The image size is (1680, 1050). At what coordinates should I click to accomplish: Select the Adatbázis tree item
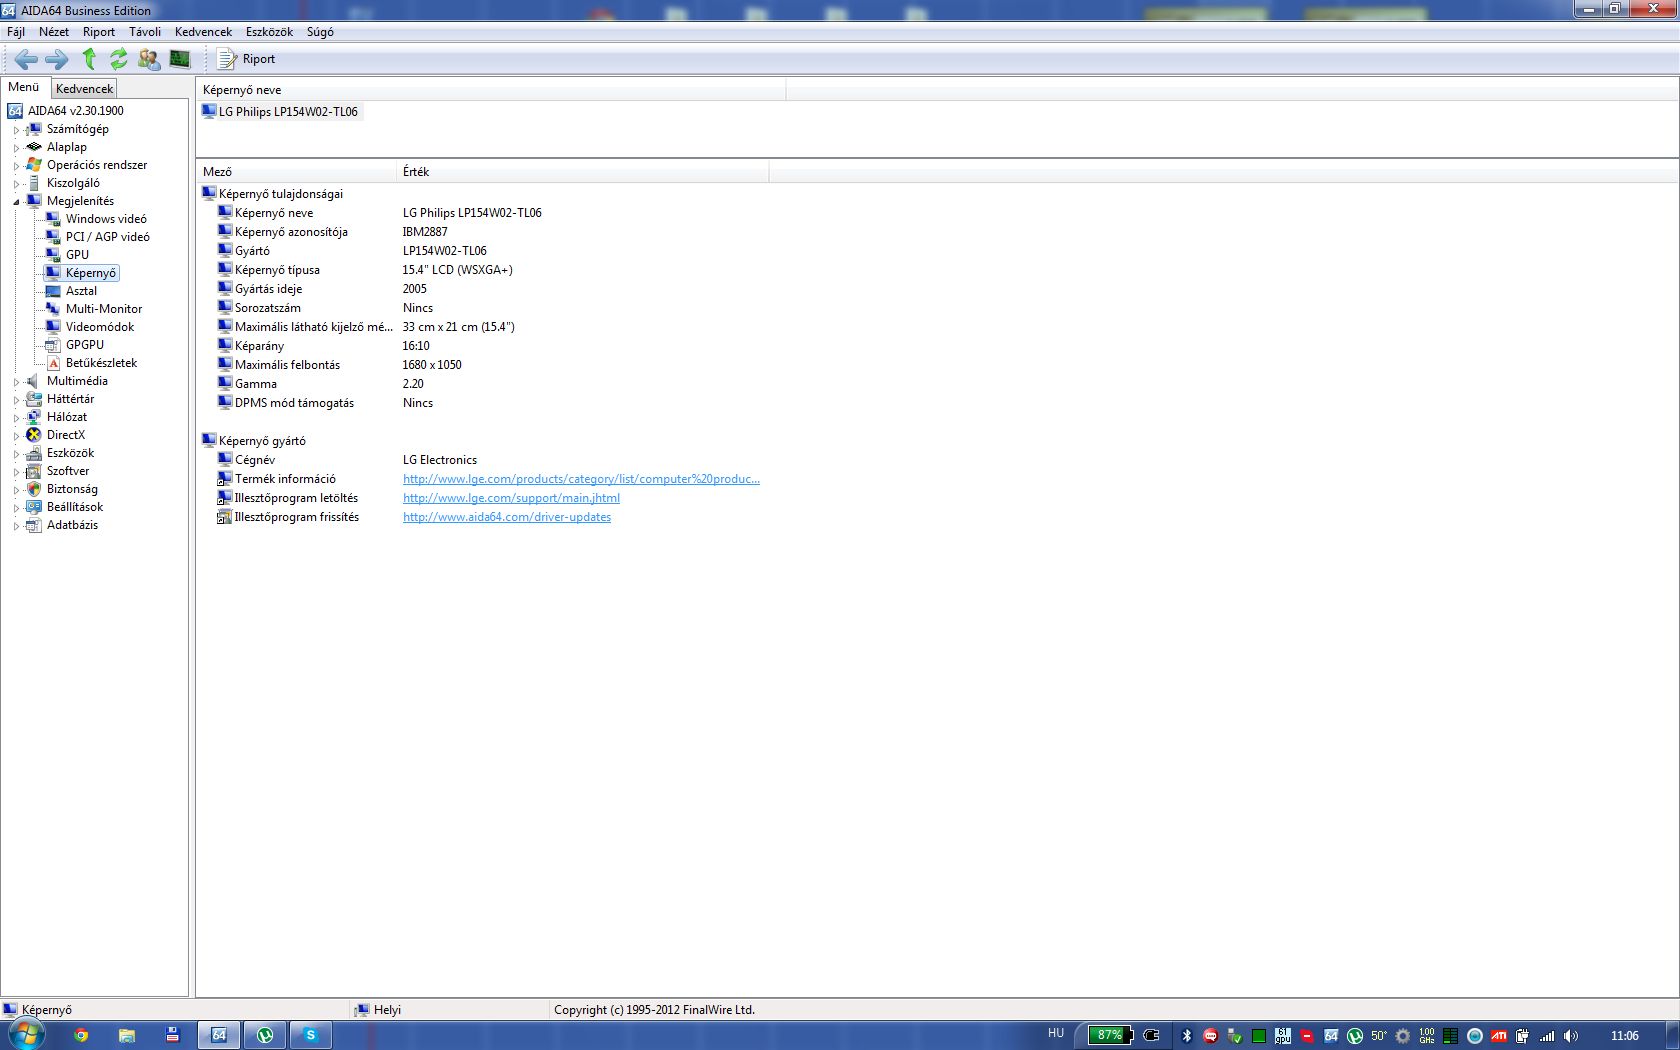coord(72,525)
